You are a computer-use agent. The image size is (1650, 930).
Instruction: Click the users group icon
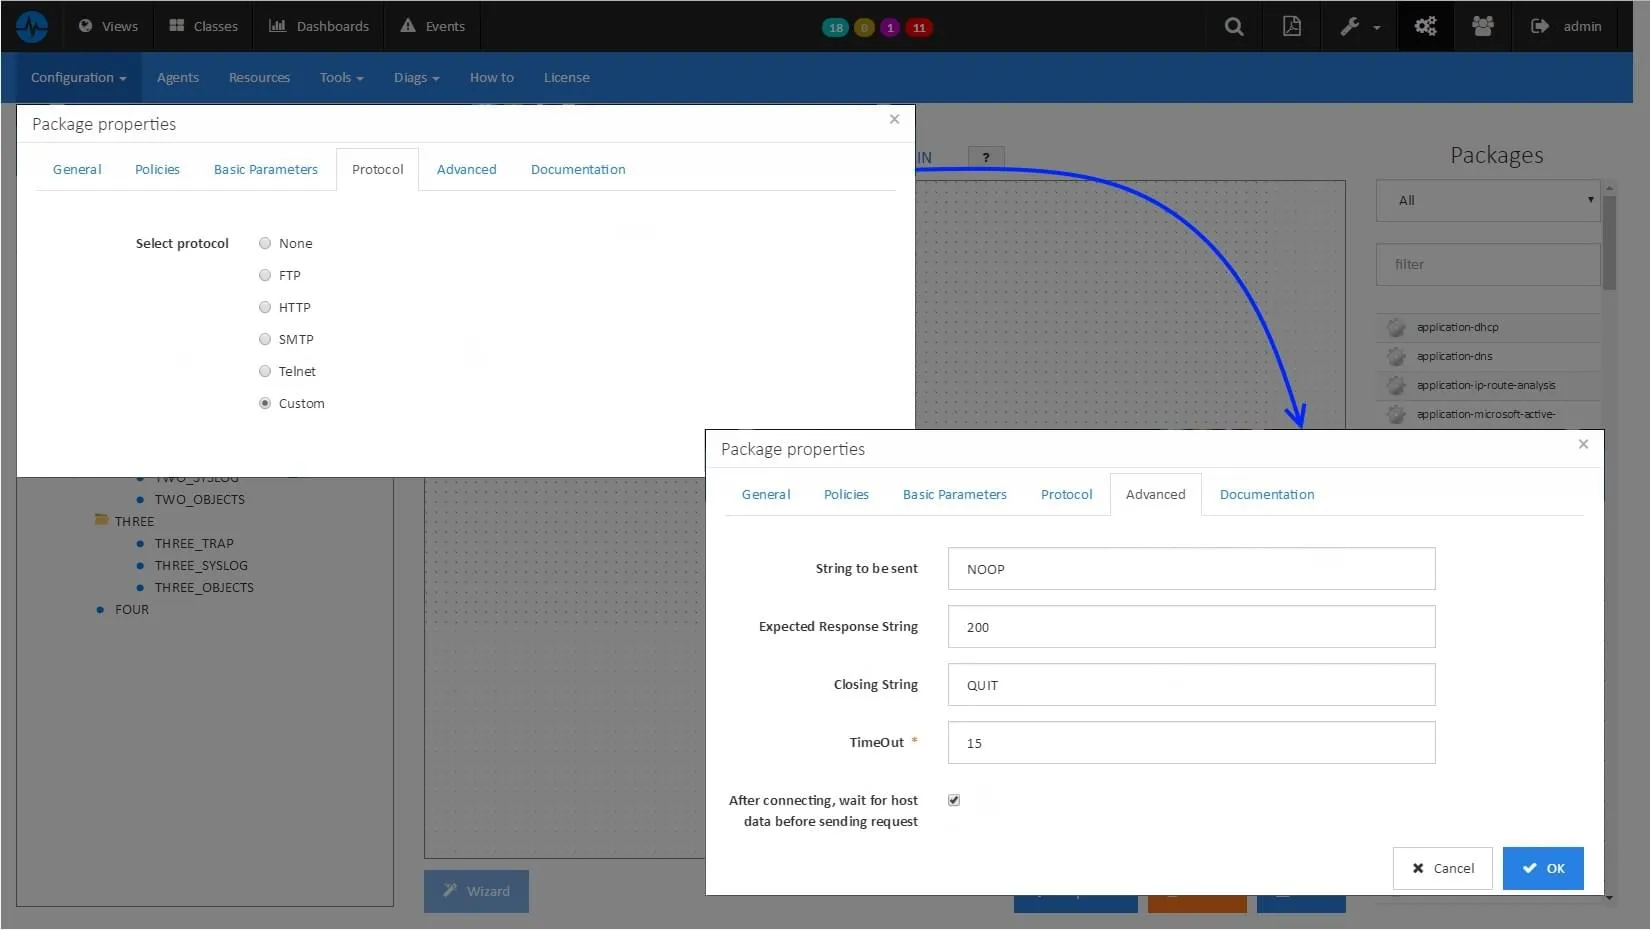point(1483,27)
